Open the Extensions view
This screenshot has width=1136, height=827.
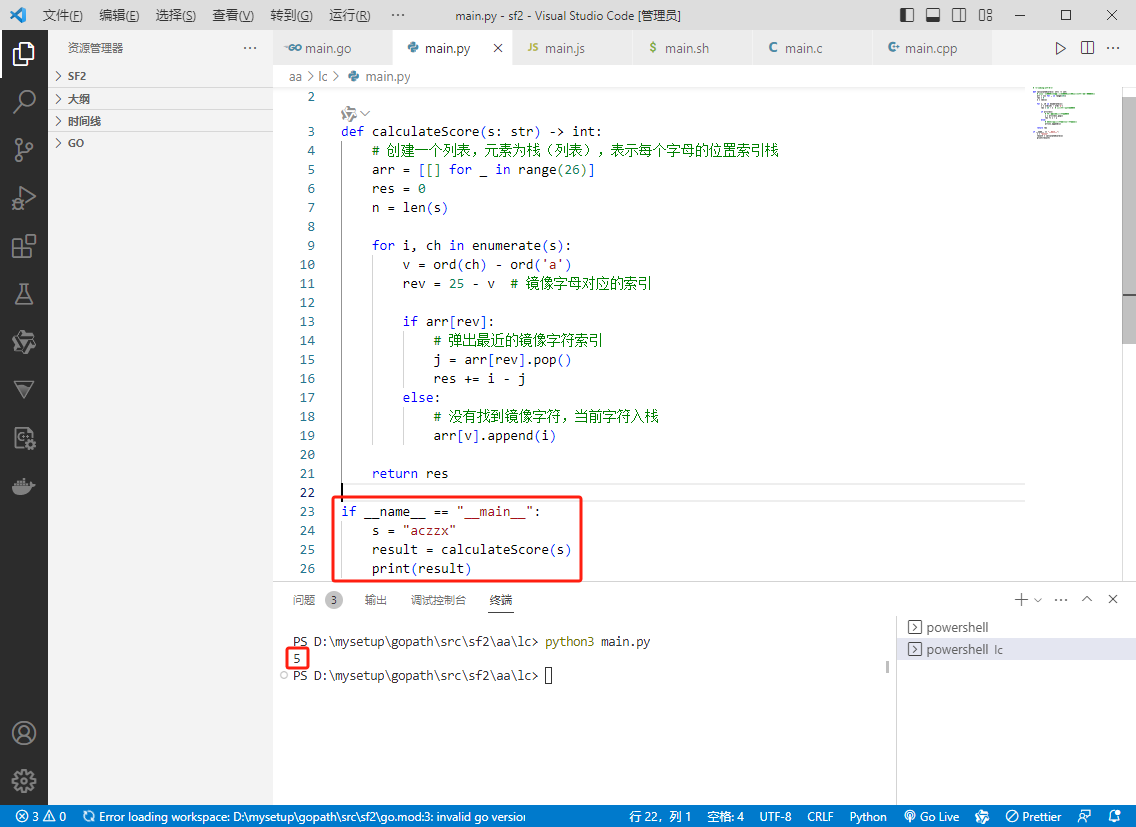coord(23,246)
